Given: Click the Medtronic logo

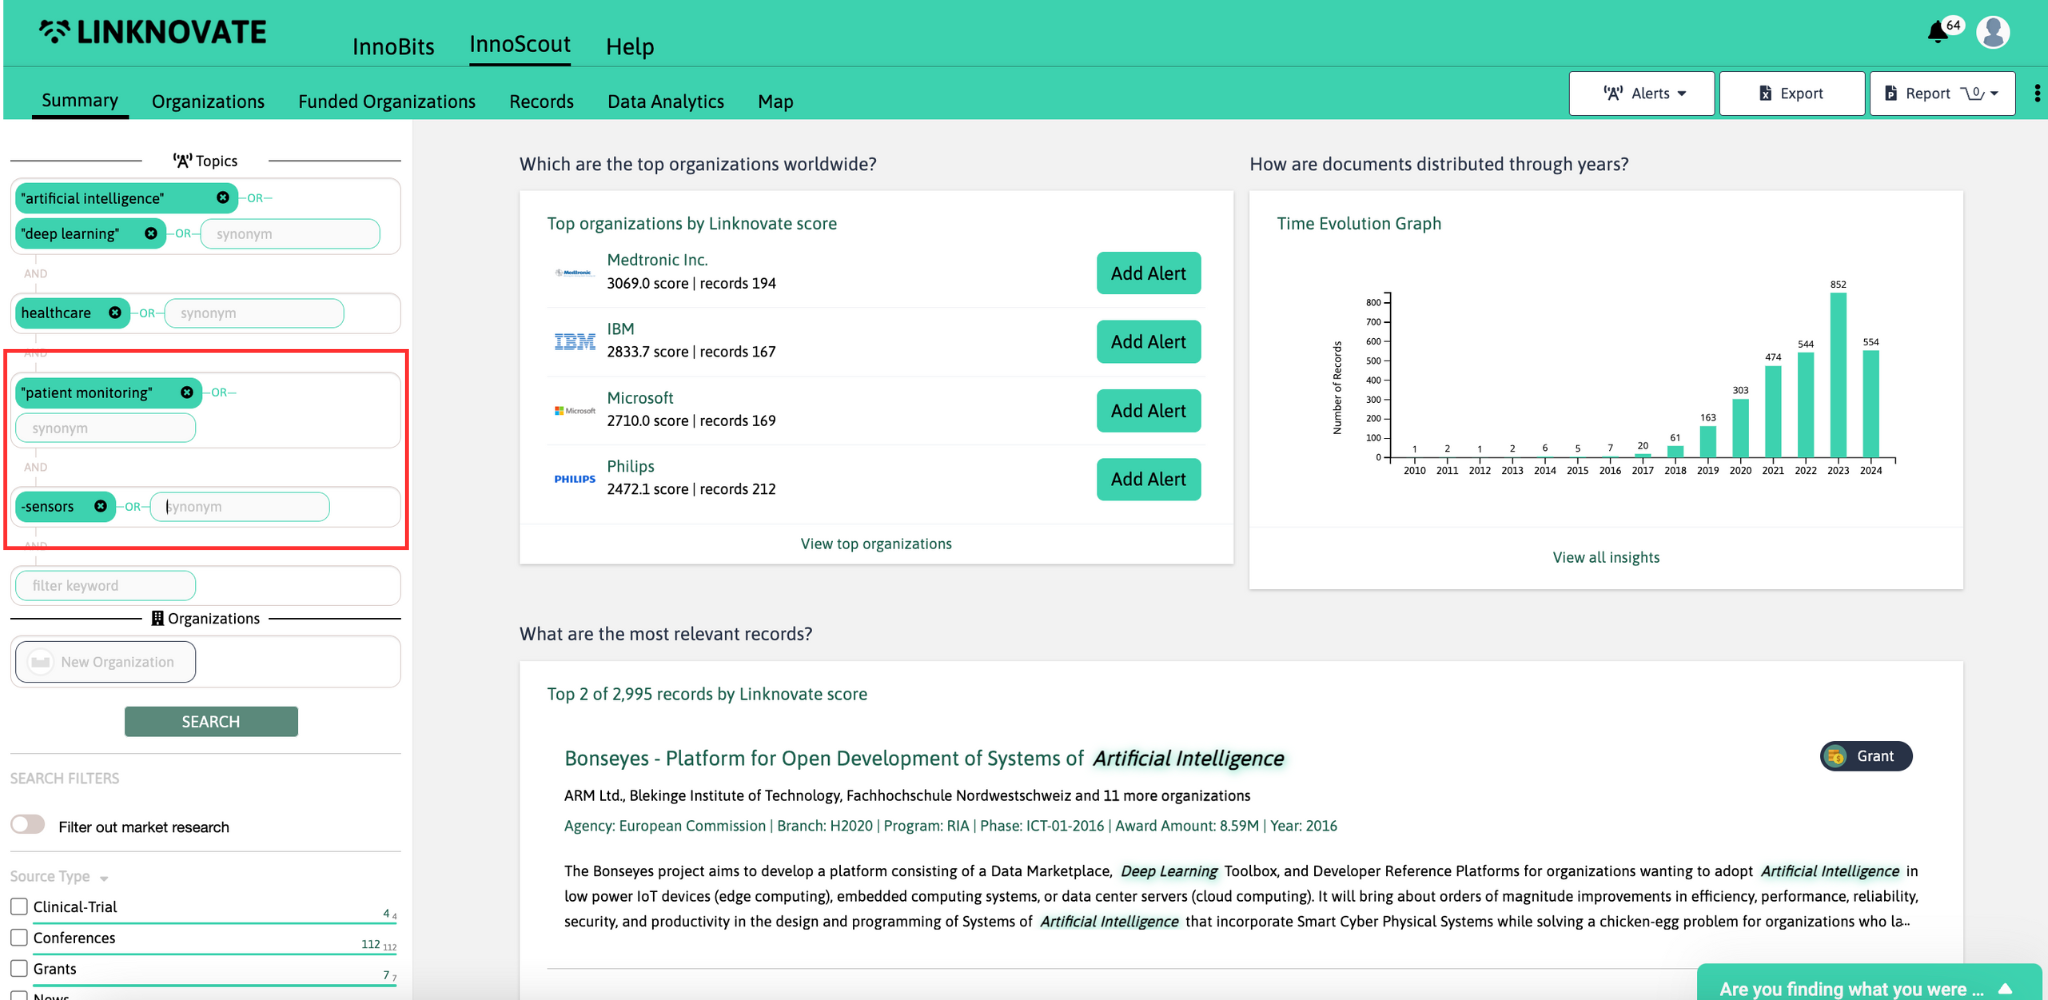Looking at the screenshot, I should (x=575, y=272).
